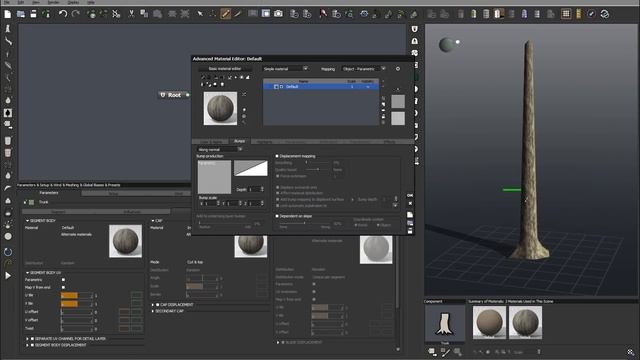Open the Edit menu
Viewport: 640px width, 360px height.
(20, 2)
